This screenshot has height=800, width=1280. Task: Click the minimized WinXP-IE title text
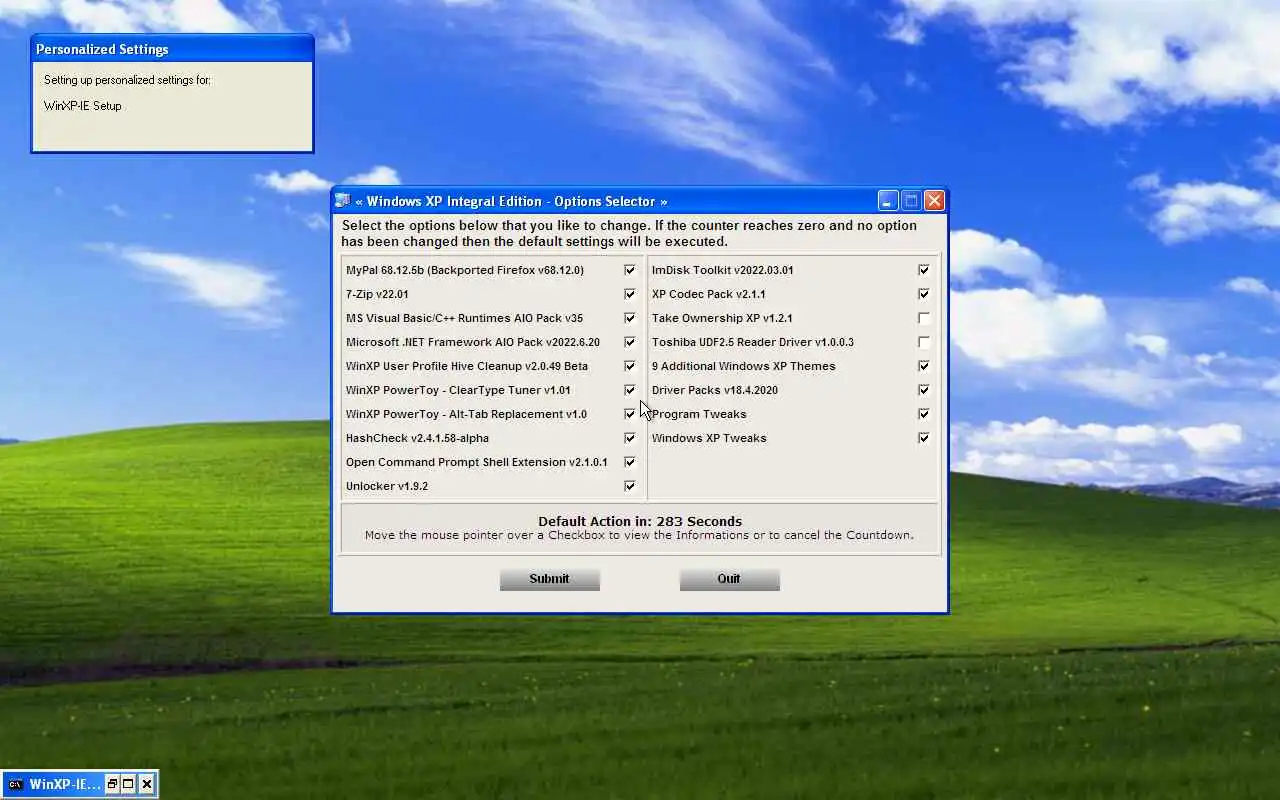tap(65, 784)
